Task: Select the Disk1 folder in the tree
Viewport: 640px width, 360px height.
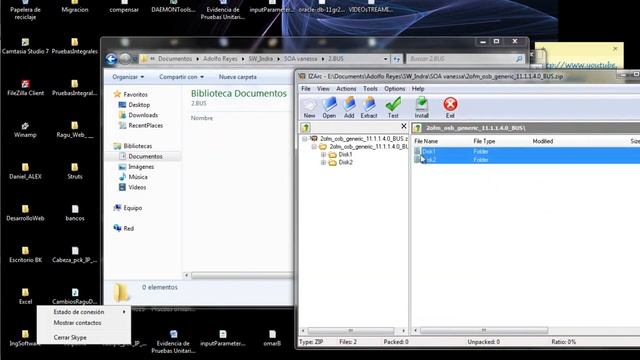Action: pyautogui.click(x=345, y=155)
